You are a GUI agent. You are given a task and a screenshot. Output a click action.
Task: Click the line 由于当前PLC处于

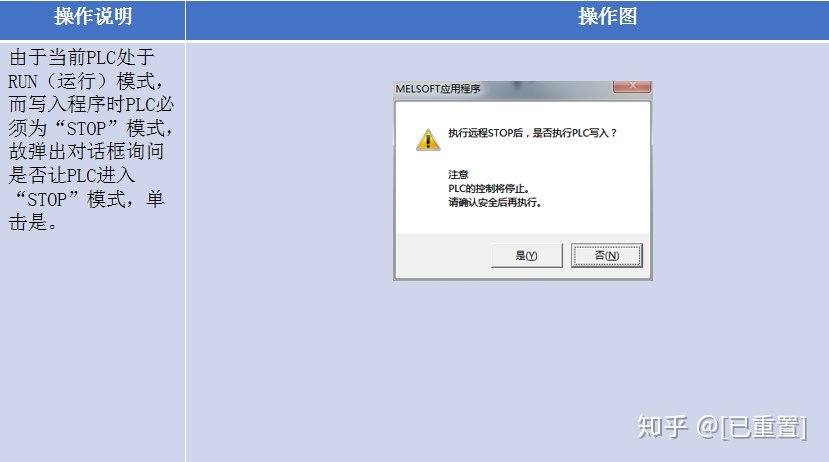pos(81,57)
